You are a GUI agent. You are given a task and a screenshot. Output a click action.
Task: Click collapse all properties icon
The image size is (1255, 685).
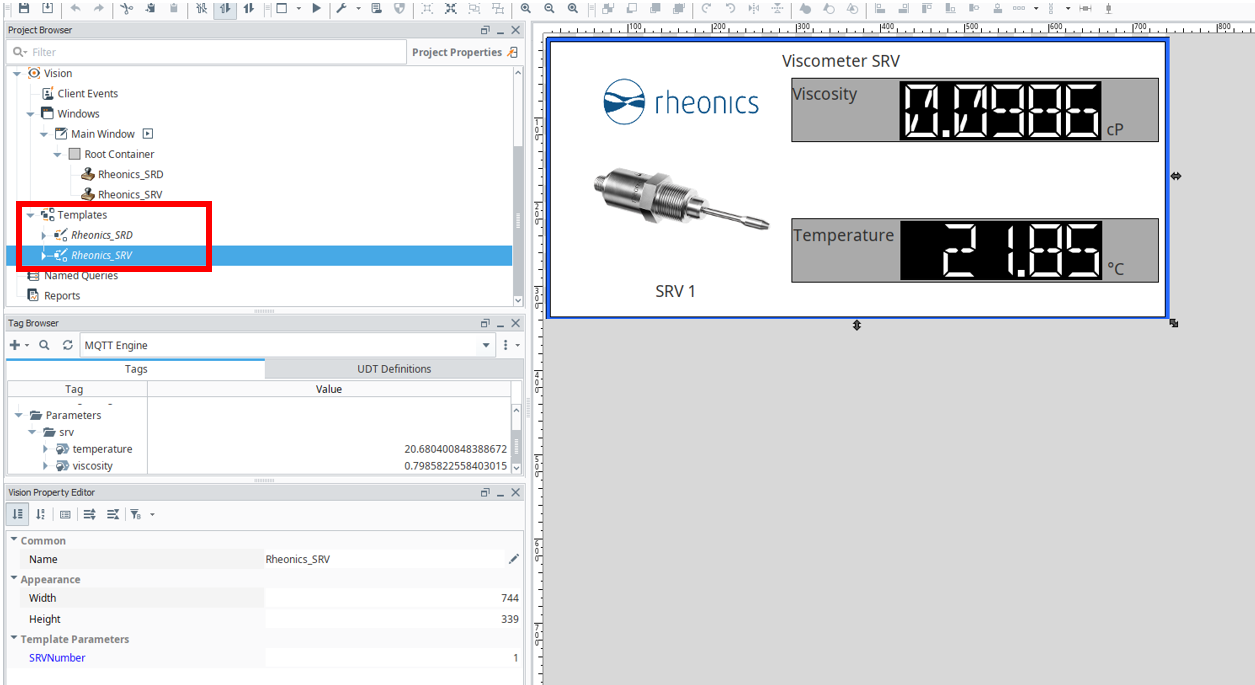[113, 514]
